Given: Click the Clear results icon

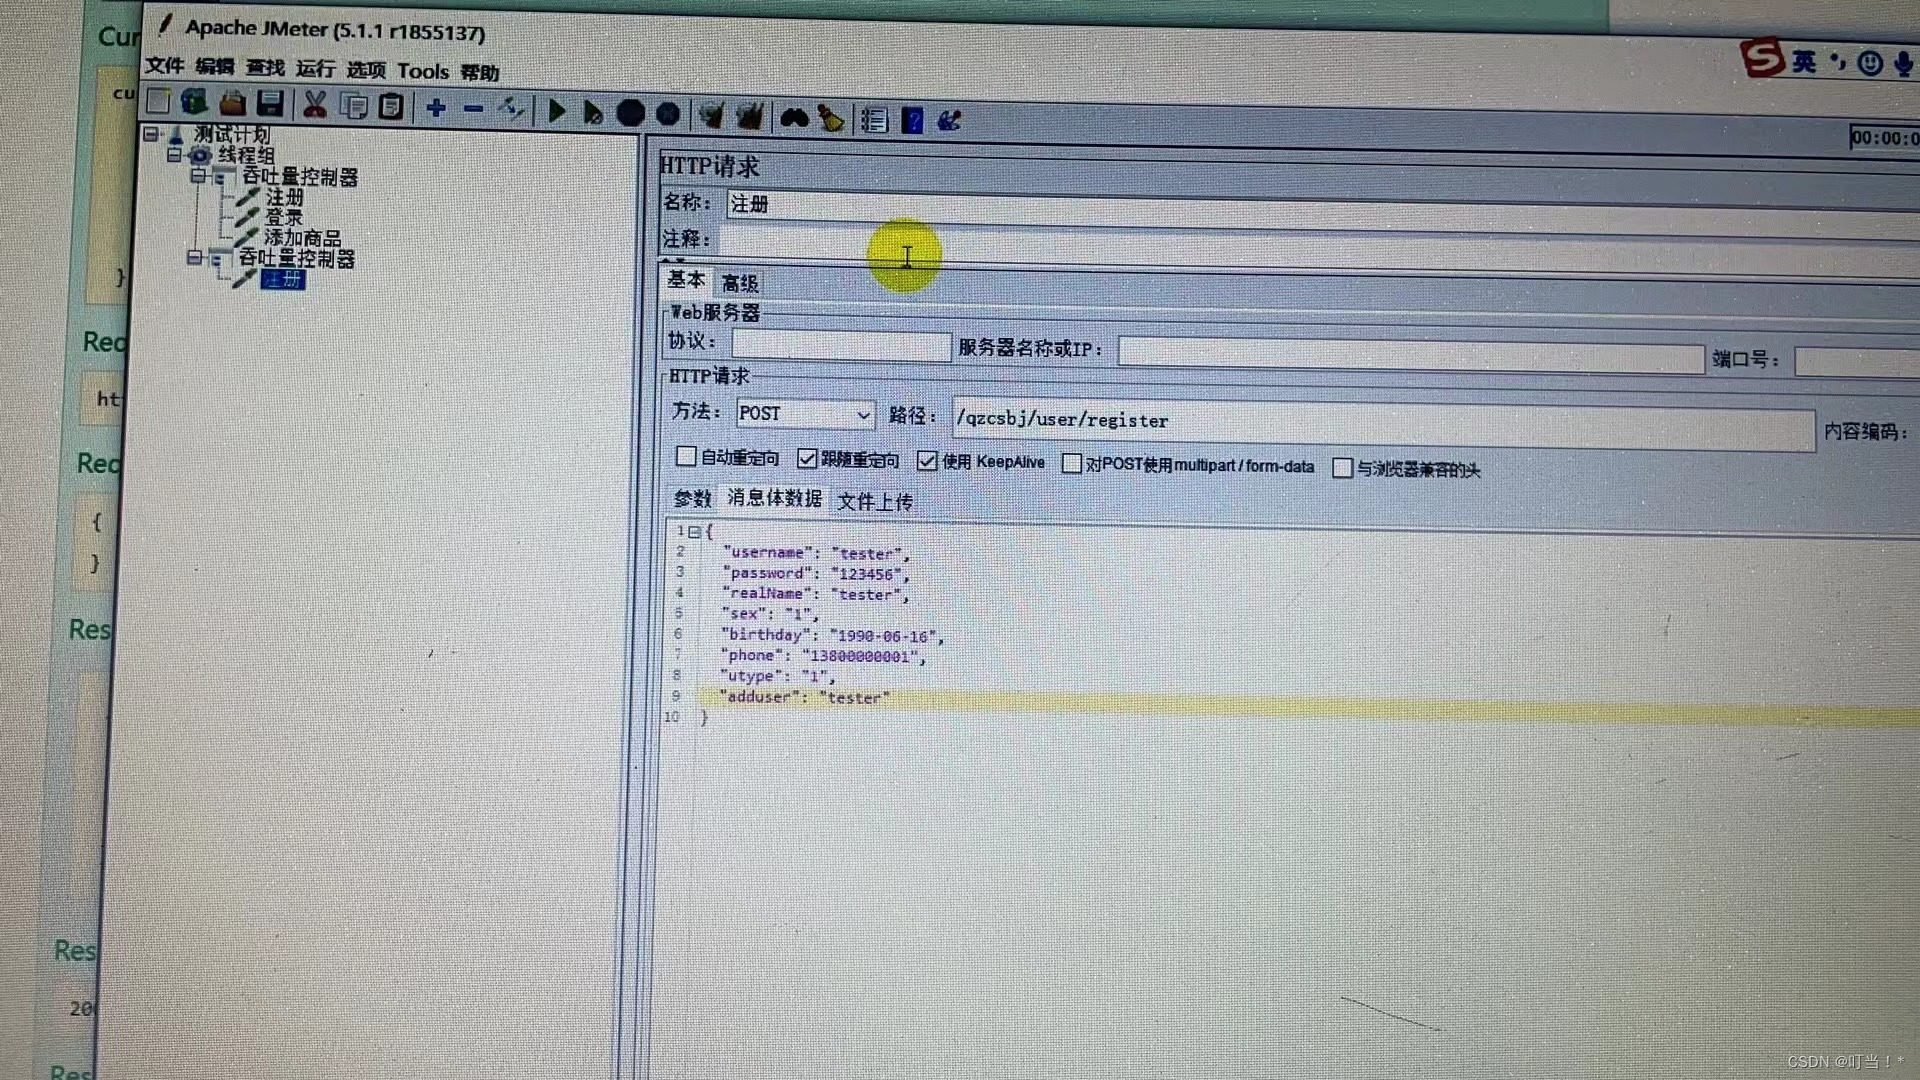Looking at the screenshot, I should 711,116.
